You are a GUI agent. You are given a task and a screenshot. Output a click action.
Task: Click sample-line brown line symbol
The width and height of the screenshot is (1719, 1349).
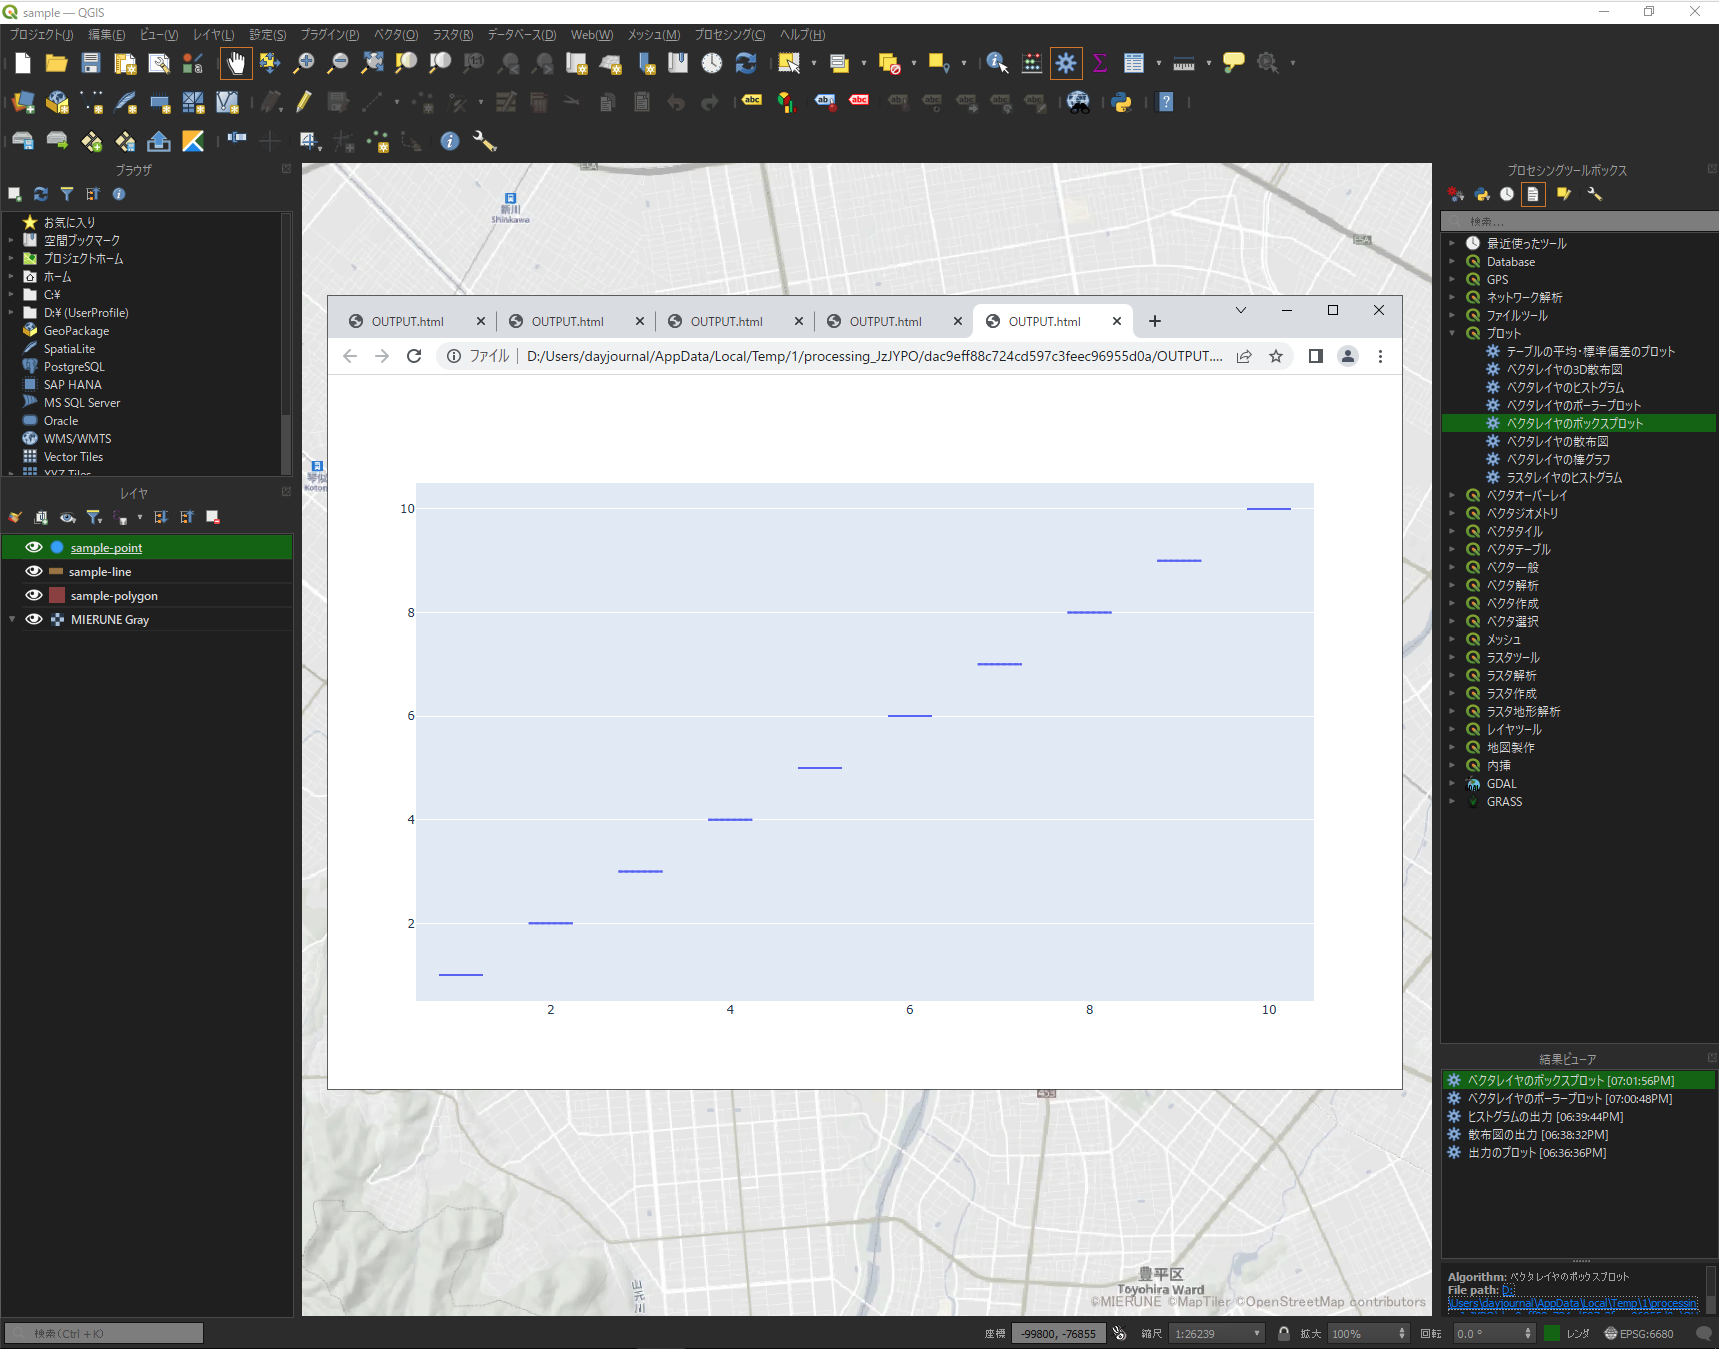56,571
